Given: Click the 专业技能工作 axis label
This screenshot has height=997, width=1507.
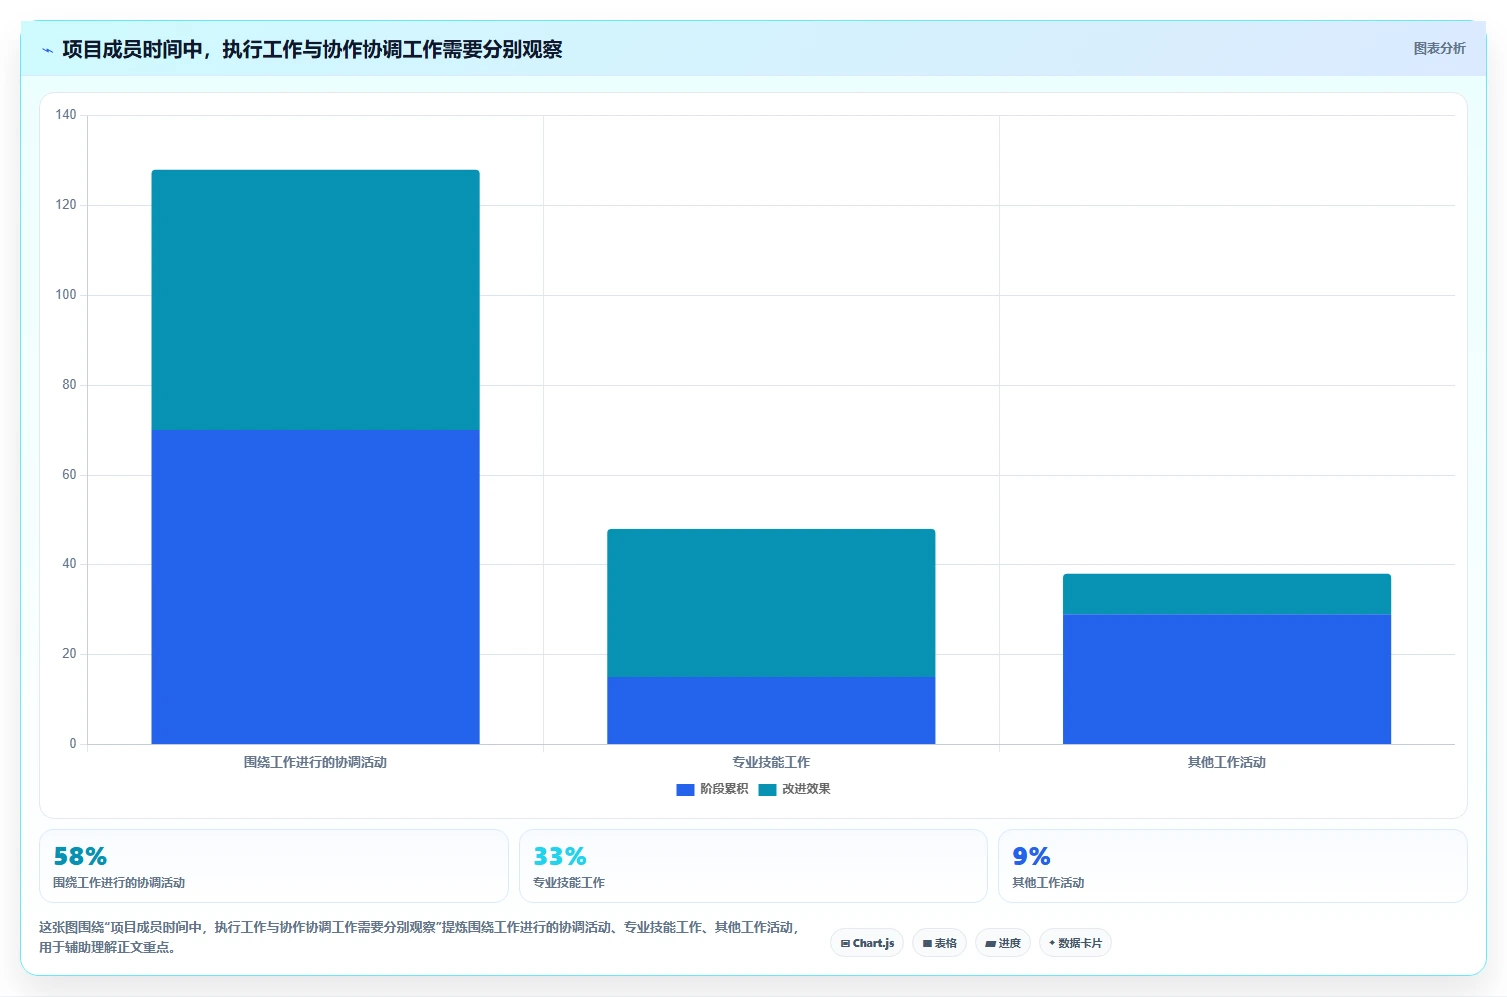Looking at the screenshot, I should point(771,762).
